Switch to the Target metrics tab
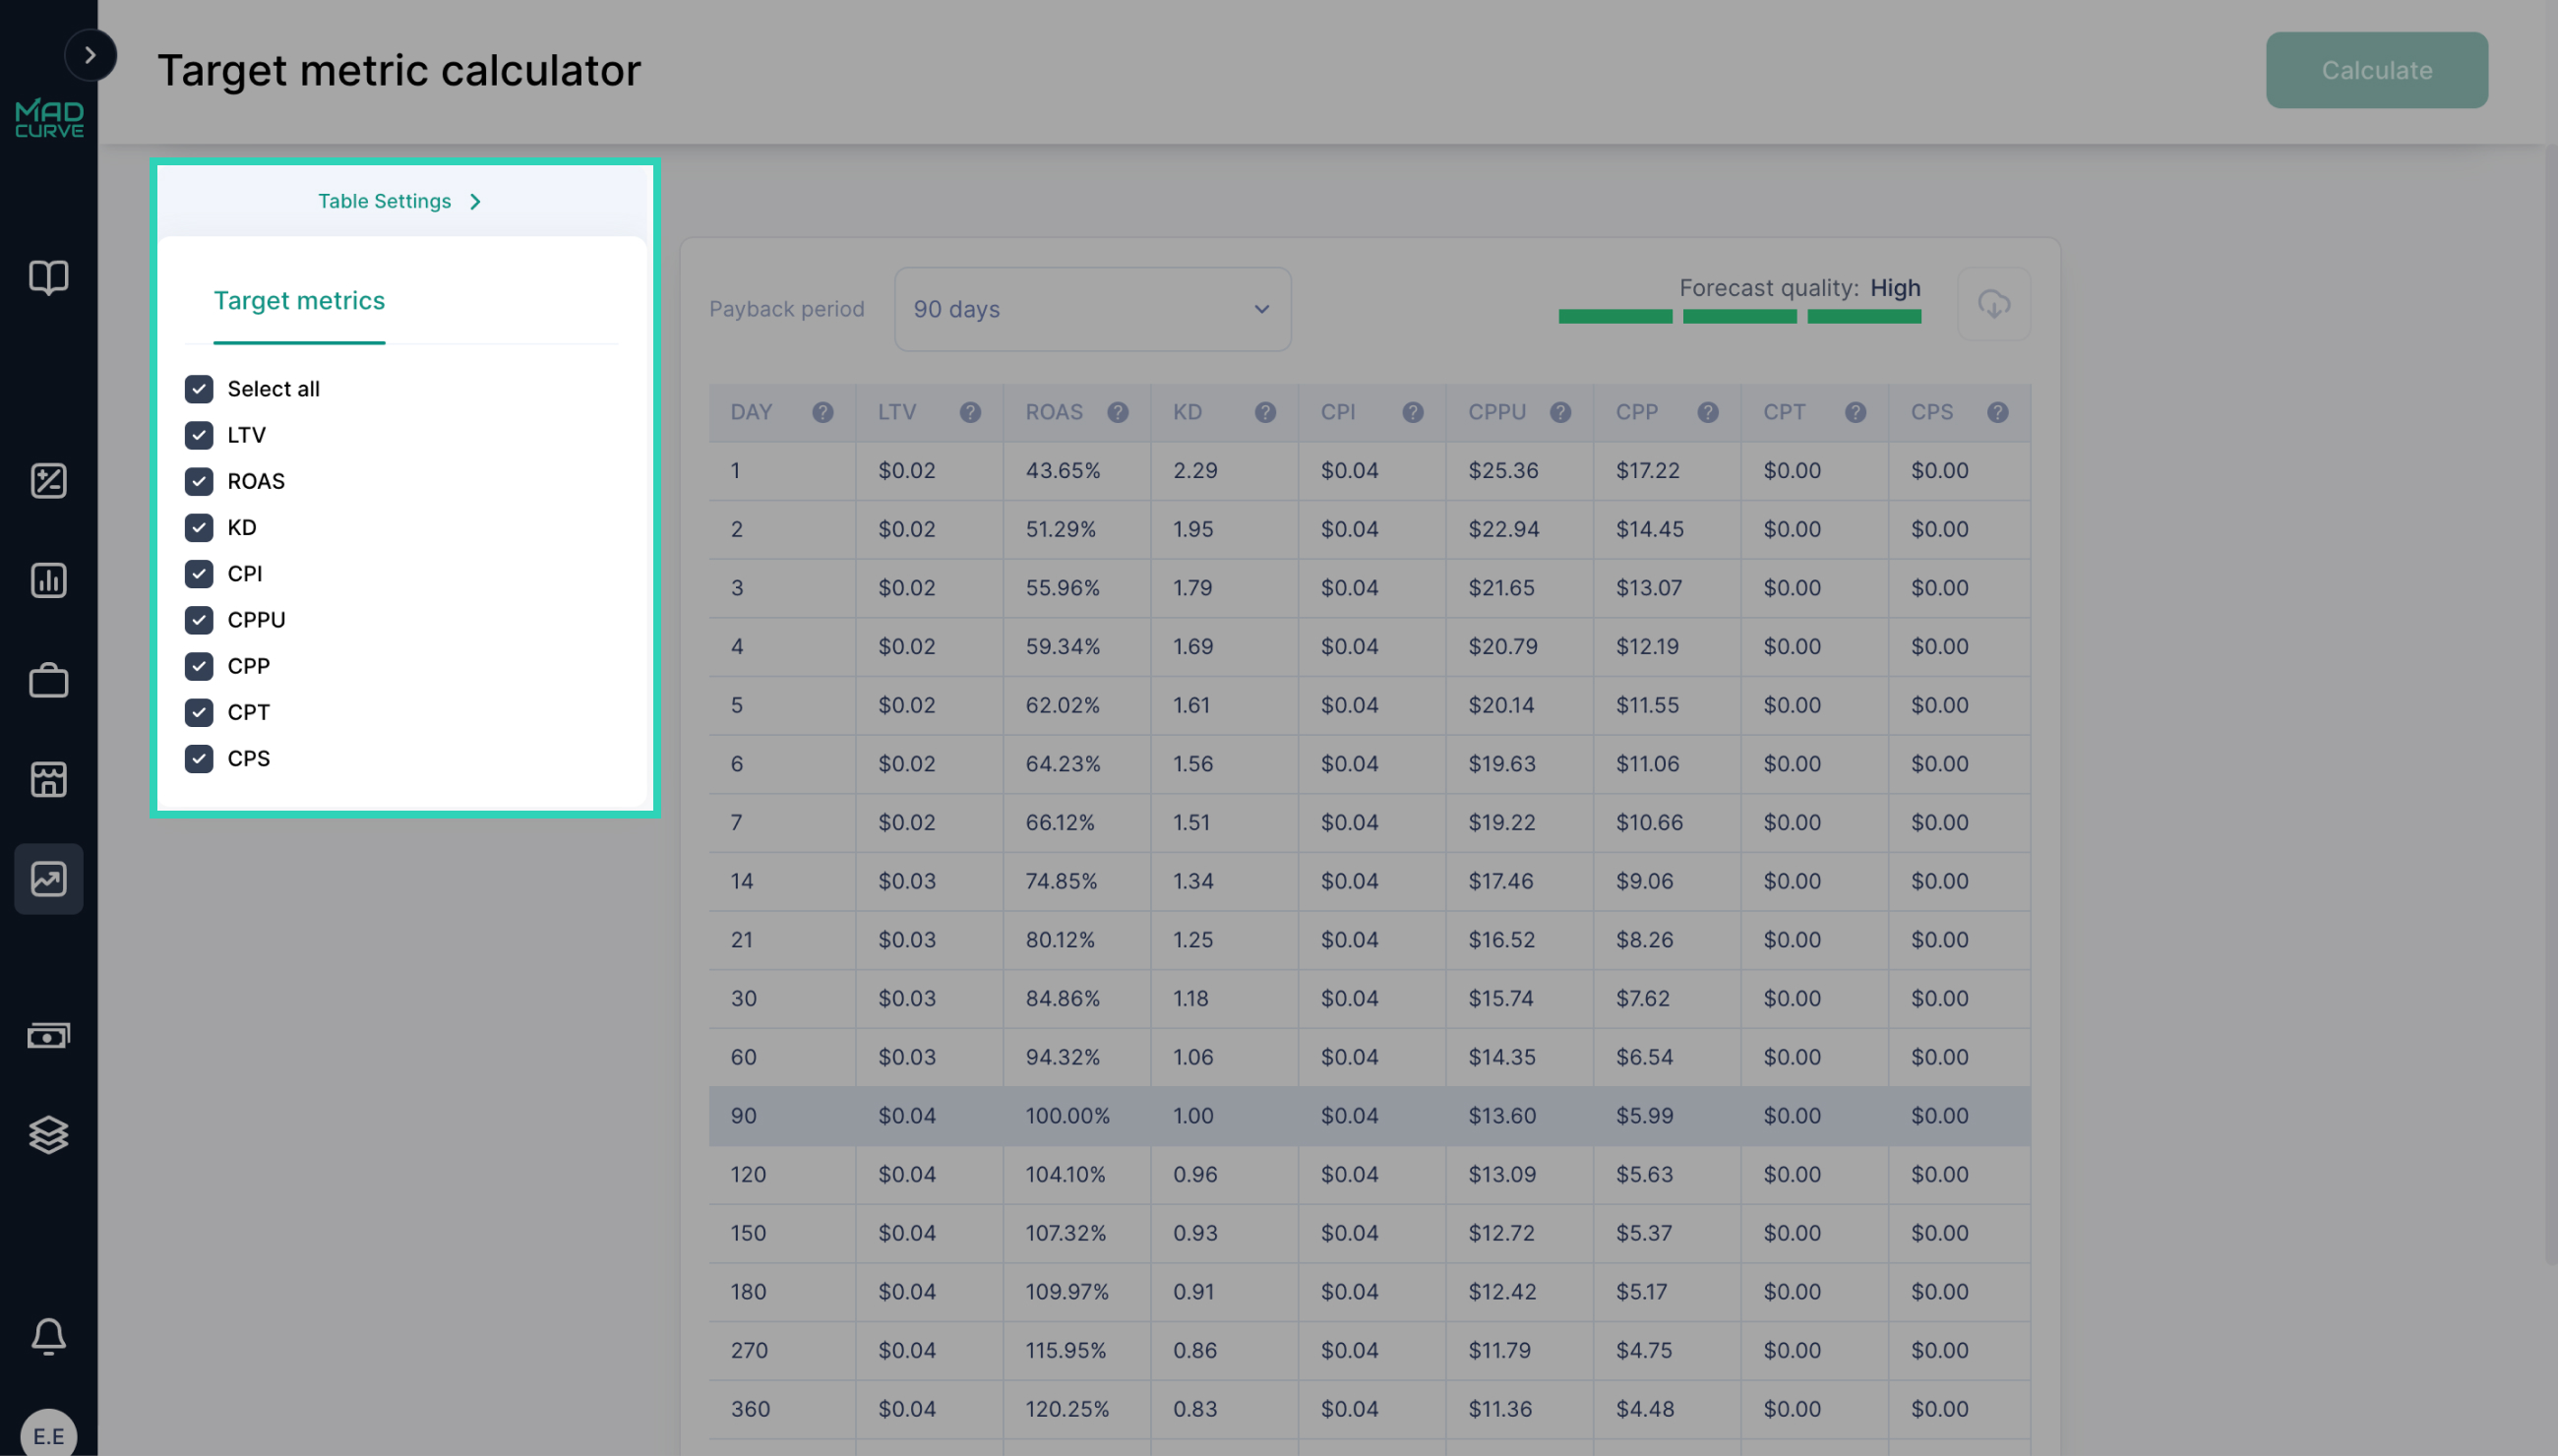The height and width of the screenshot is (1456, 2558). click(299, 301)
